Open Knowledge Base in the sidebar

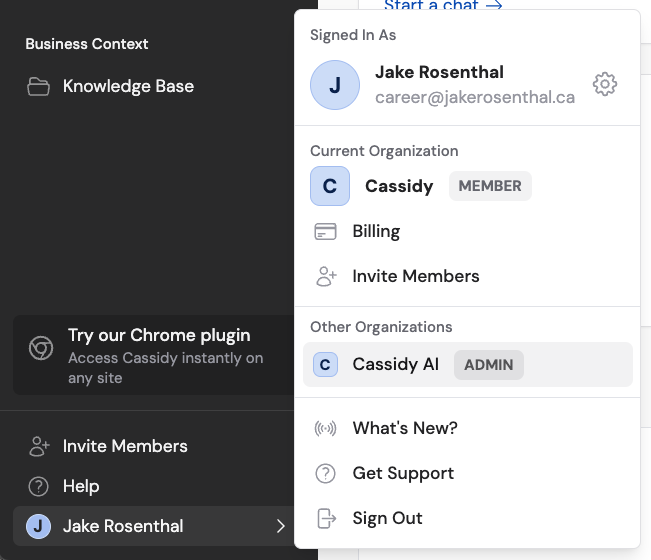click(x=154, y=86)
